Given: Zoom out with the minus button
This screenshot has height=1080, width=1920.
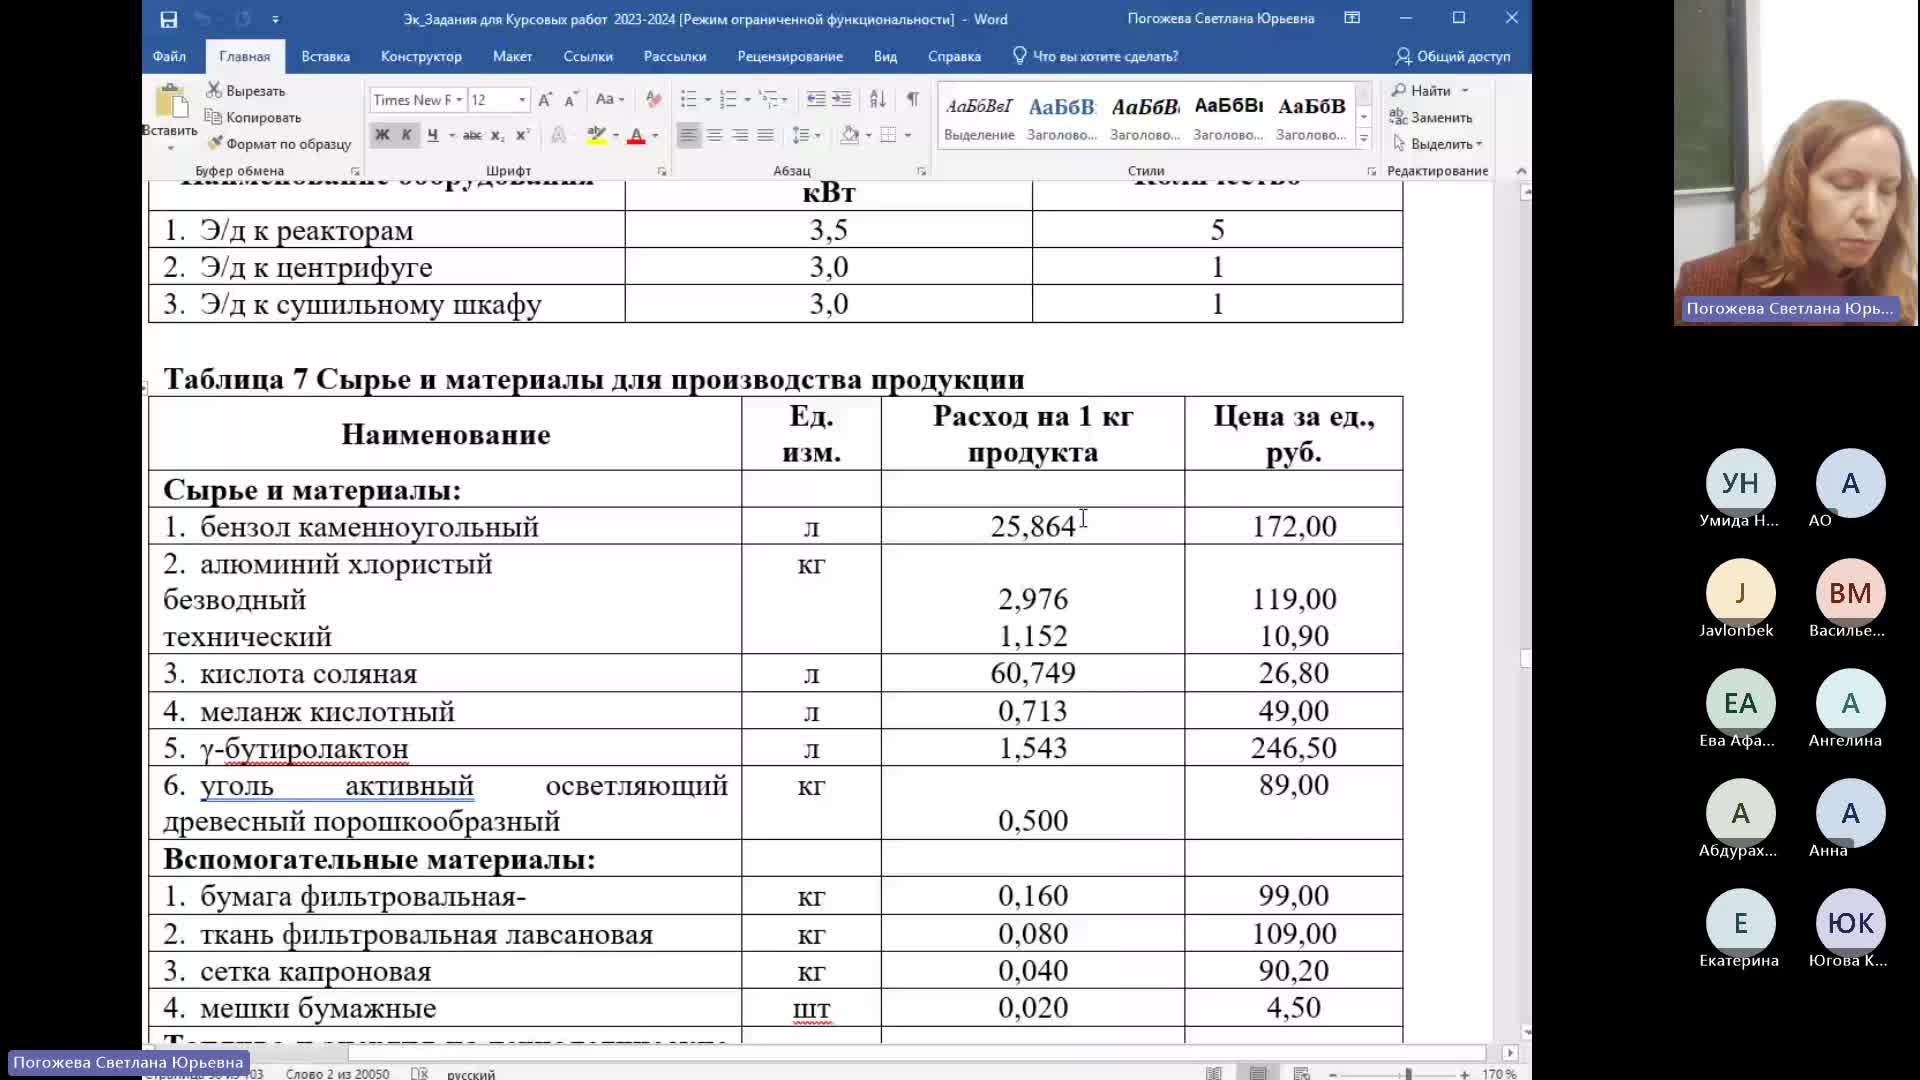Looking at the screenshot, I should (1333, 1074).
